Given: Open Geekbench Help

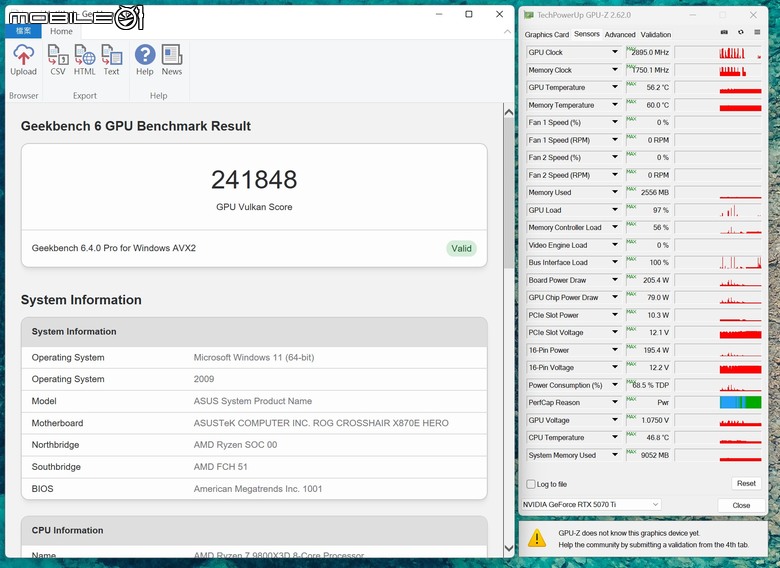Looking at the screenshot, I should pyautogui.click(x=145, y=60).
